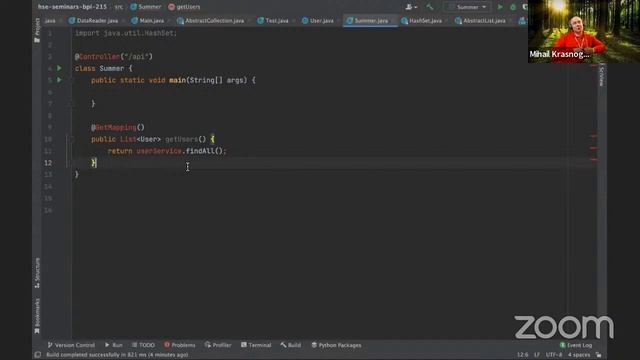Click the build completed status message
The width and height of the screenshot is (640, 360).
pyautogui.click(x=117, y=355)
